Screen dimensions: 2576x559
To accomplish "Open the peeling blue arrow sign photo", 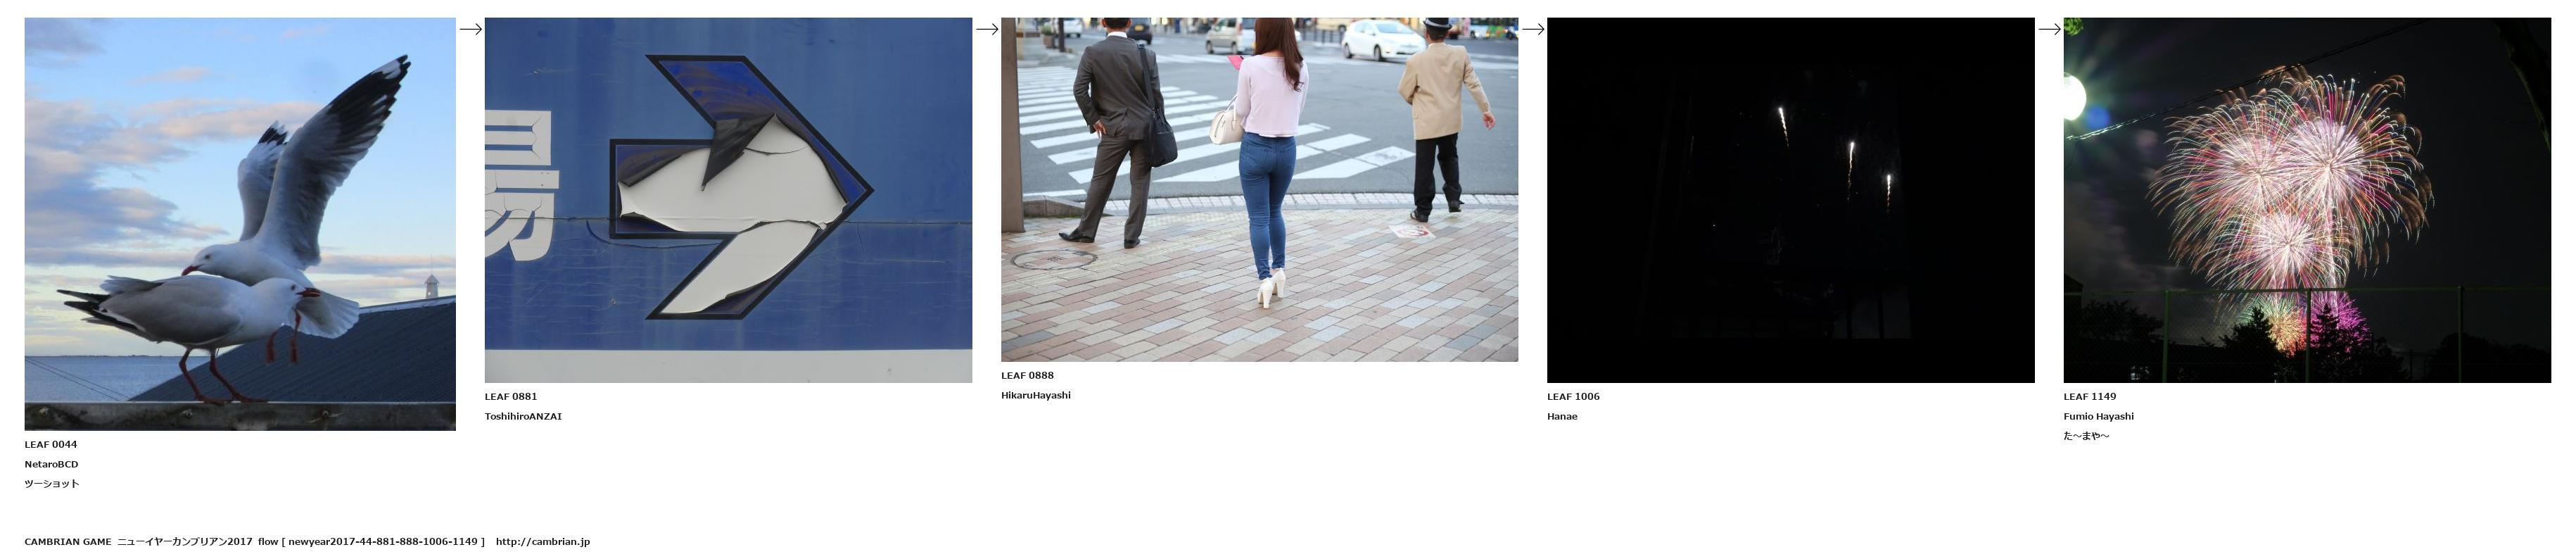I will pos(728,200).
